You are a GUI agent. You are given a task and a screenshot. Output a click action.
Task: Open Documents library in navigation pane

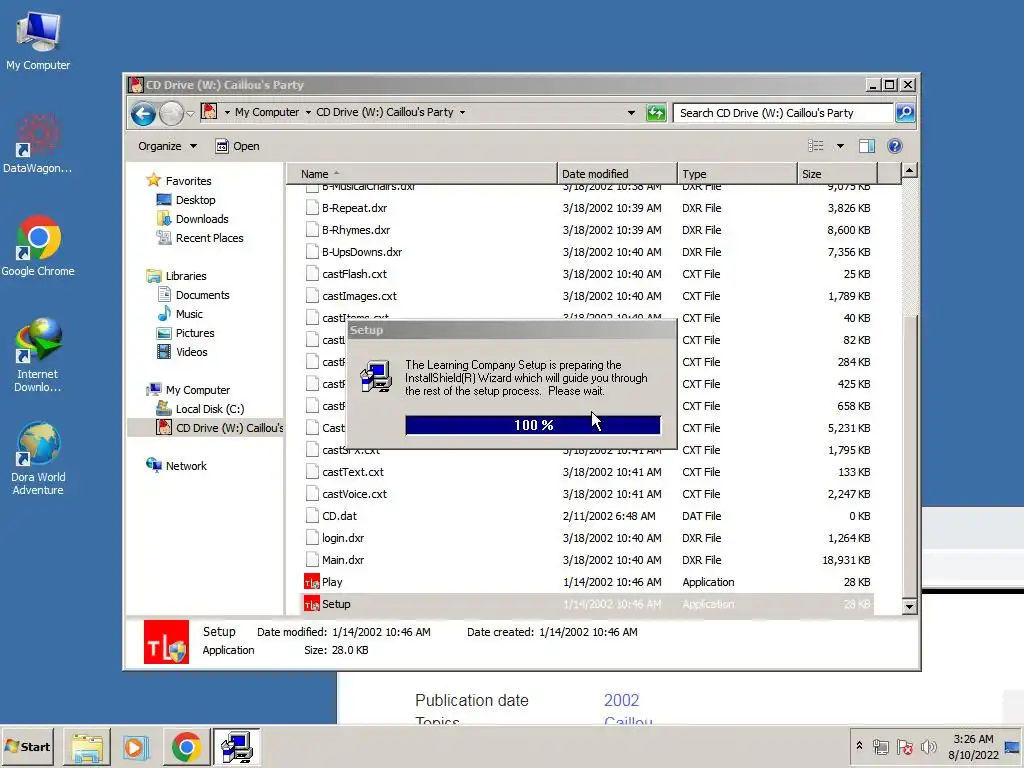point(202,295)
